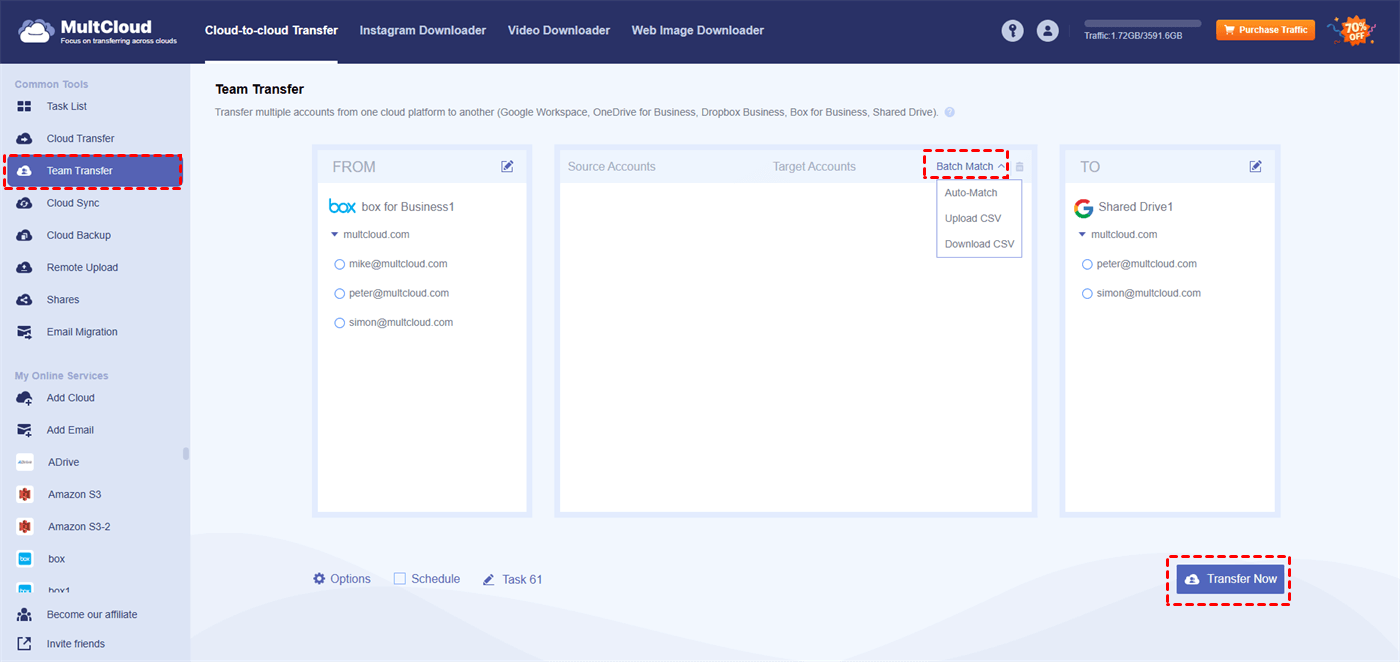Click the Add Cloud icon
Image resolution: width=1400 pixels, height=662 pixels.
(24, 398)
